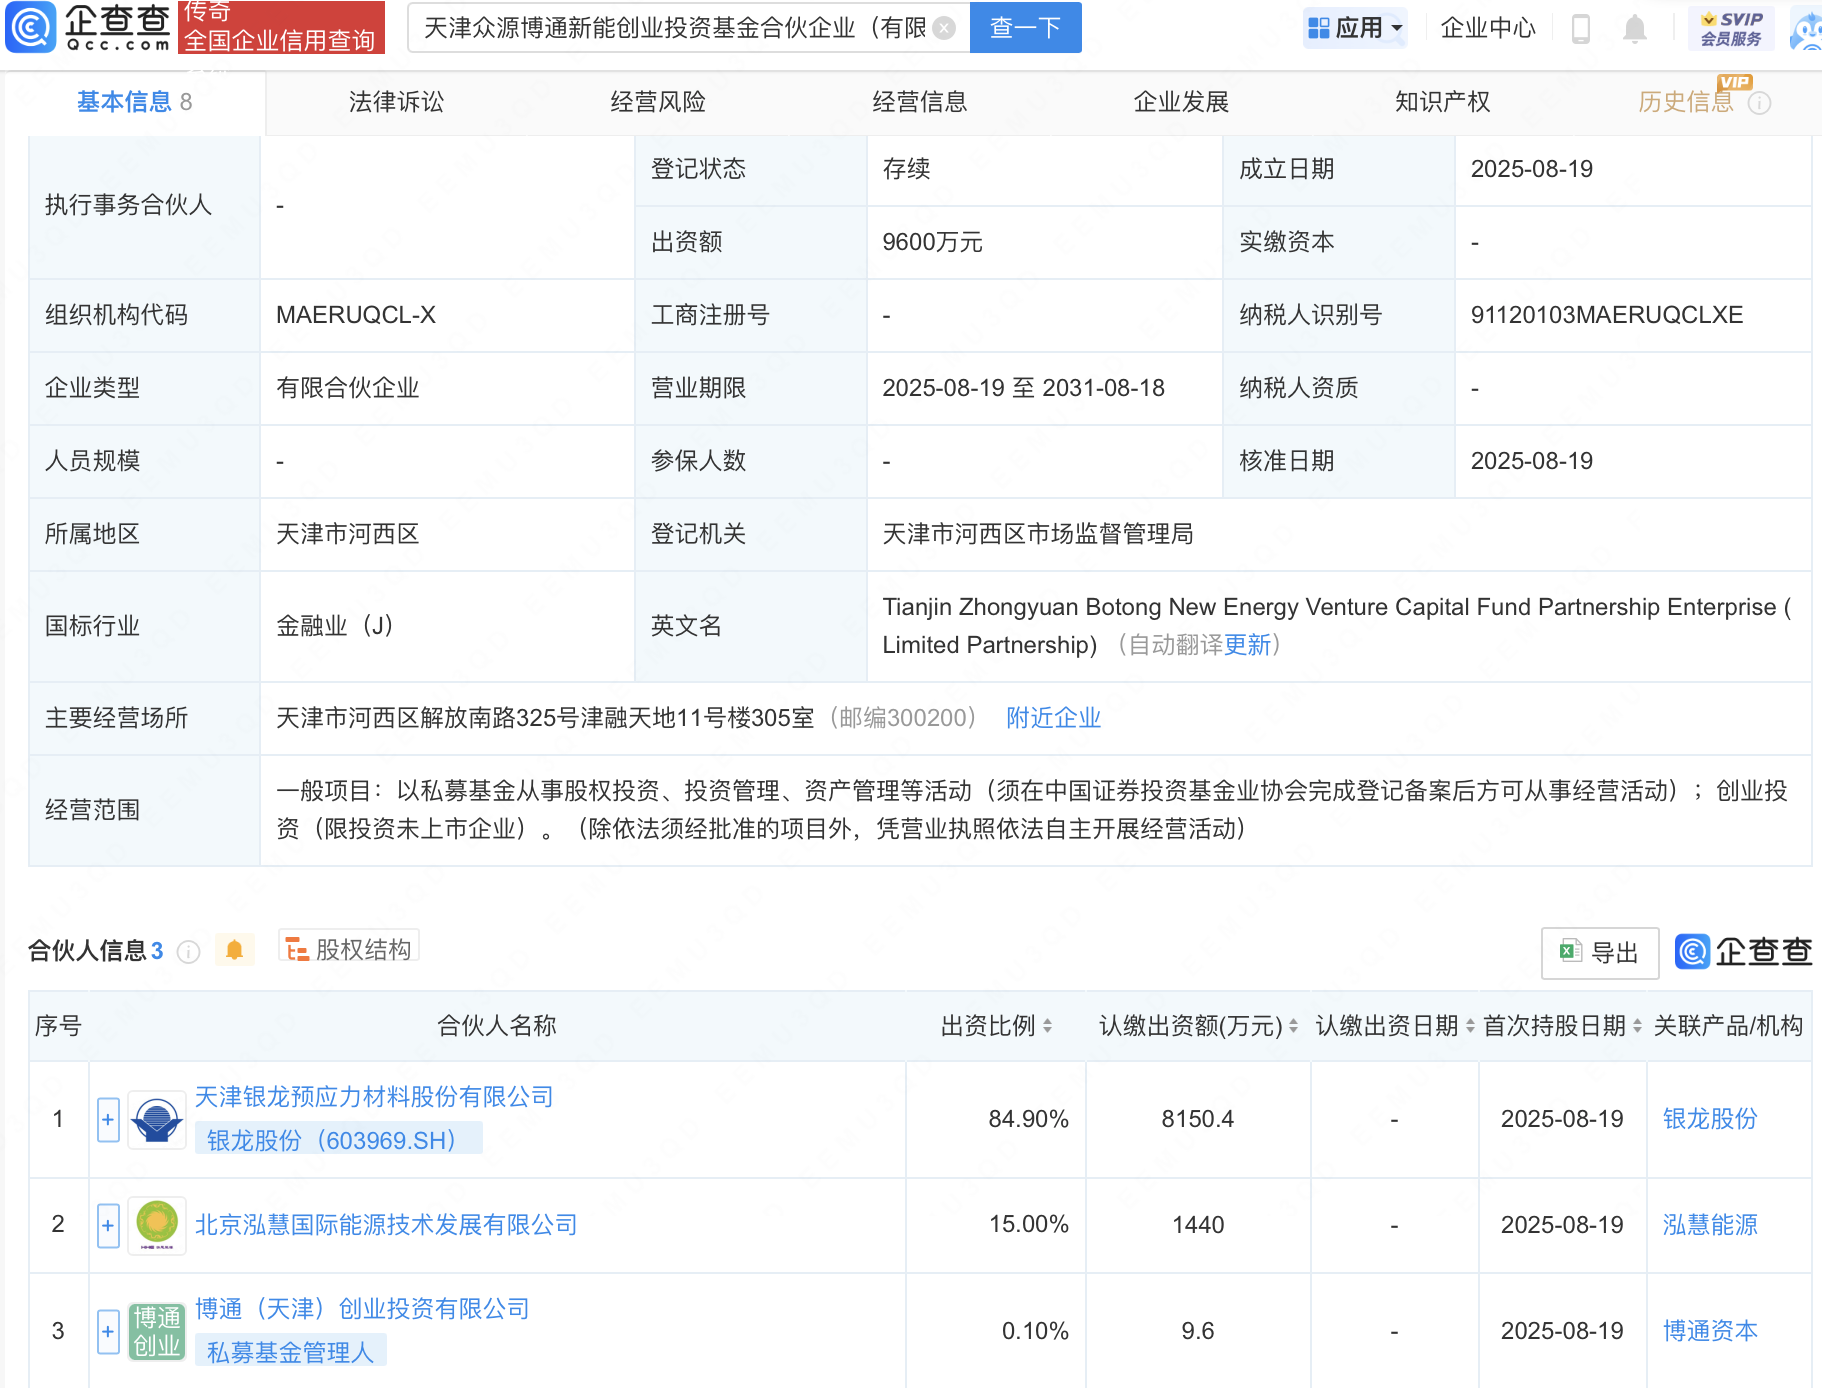
Task: Switch to 经营信息 tab
Action: click(920, 102)
